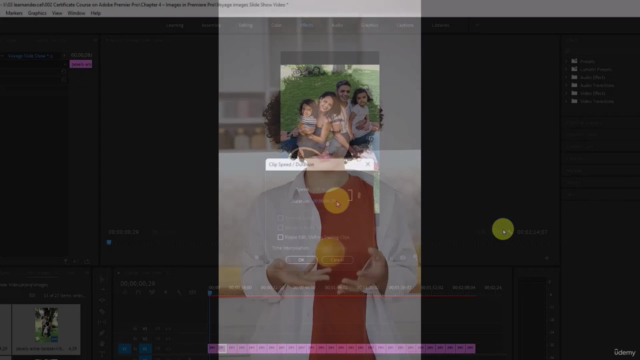640x360 pixels.
Task: Switch to the Effects workspace tab
Action: [x=307, y=25]
